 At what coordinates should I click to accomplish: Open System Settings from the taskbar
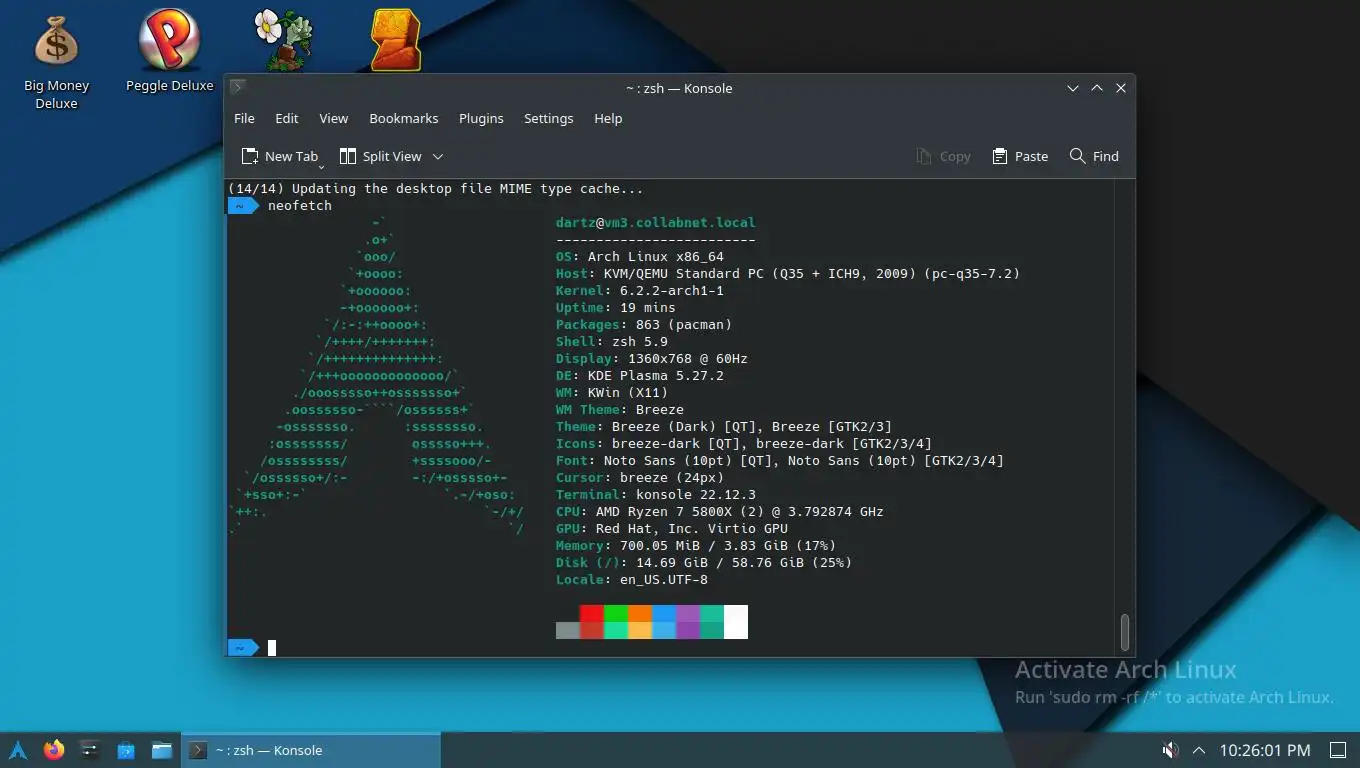pos(90,750)
